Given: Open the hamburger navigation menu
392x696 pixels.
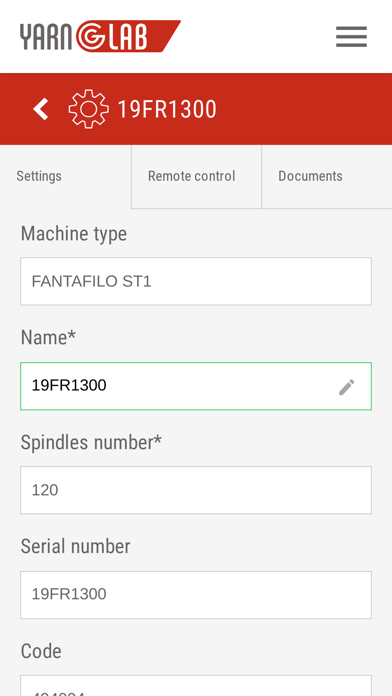Looking at the screenshot, I should [x=351, y=36].
